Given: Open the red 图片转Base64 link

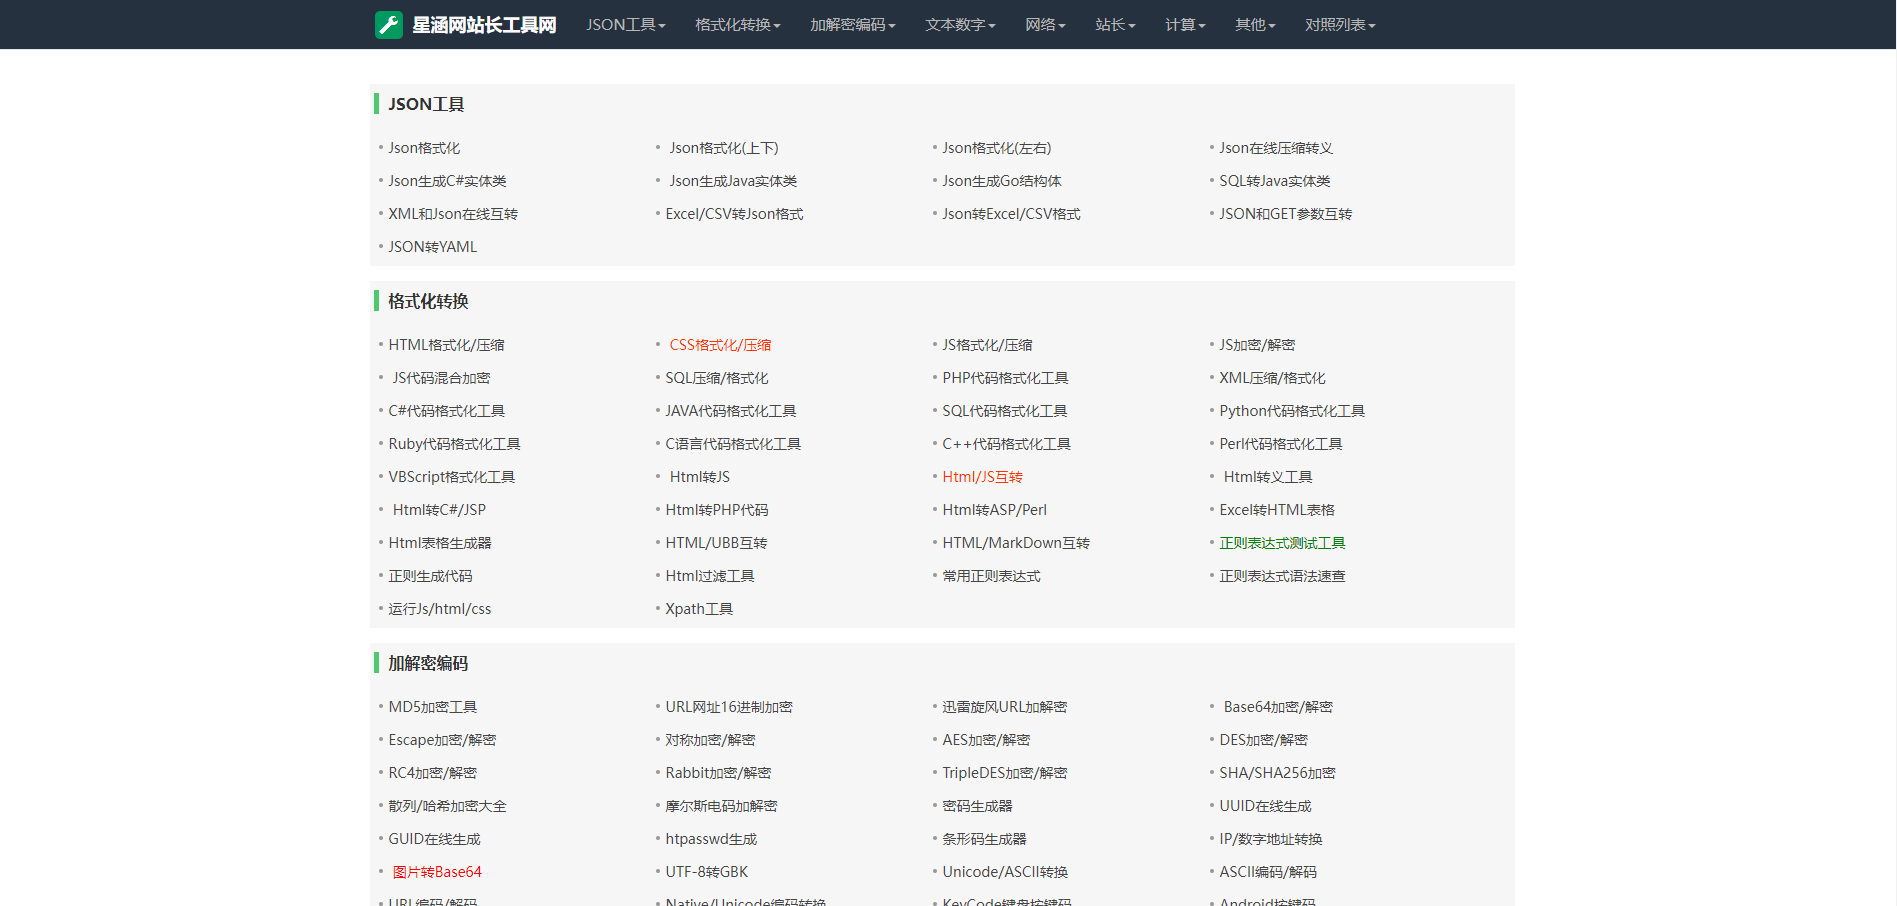Looking at the screenshot, I should click(437, 872).
